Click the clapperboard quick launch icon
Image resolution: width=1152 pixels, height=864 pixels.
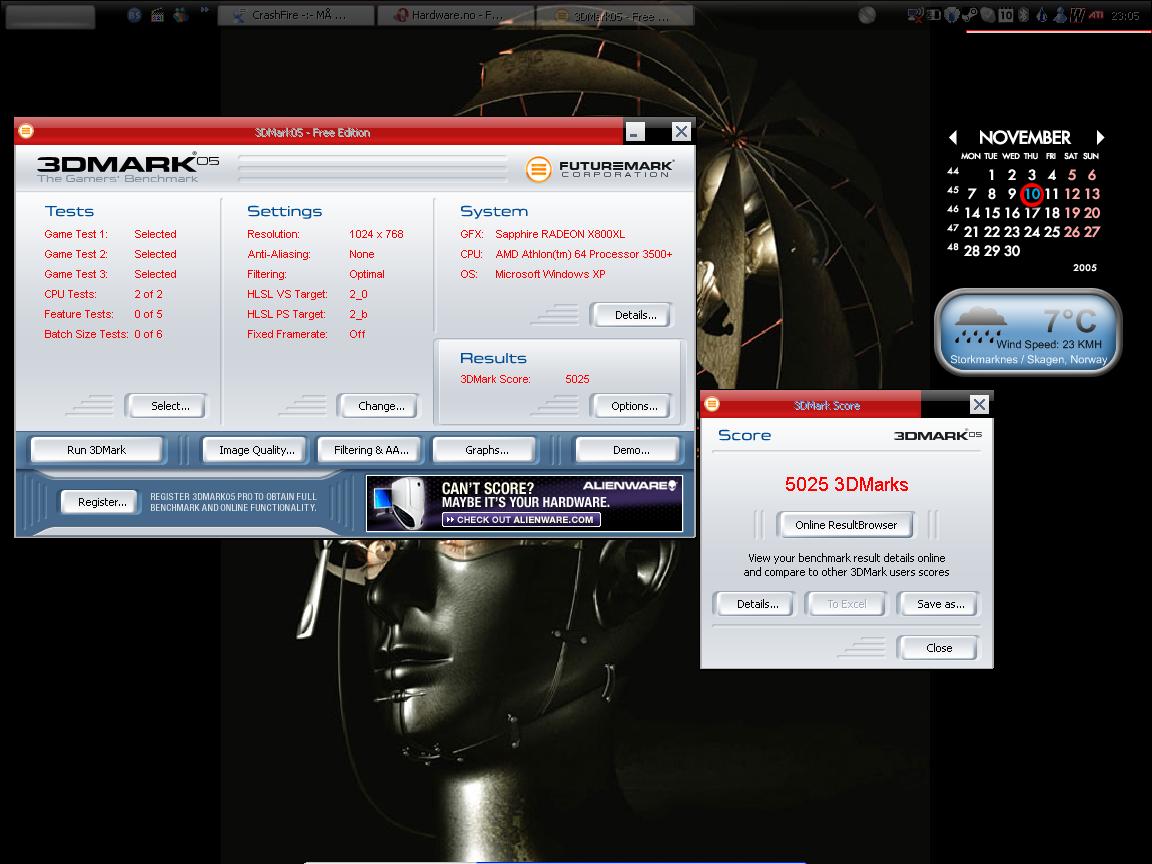pos(157,14)
